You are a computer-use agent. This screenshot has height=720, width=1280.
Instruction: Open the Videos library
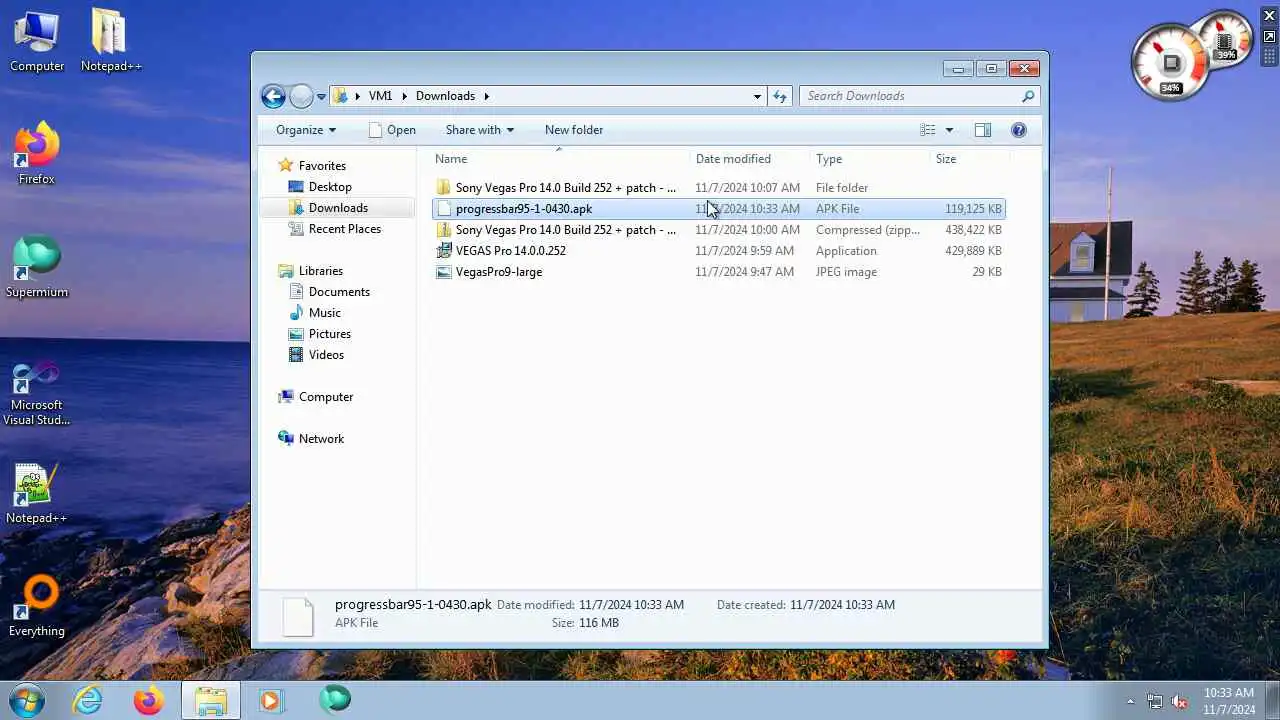point(326,355)
